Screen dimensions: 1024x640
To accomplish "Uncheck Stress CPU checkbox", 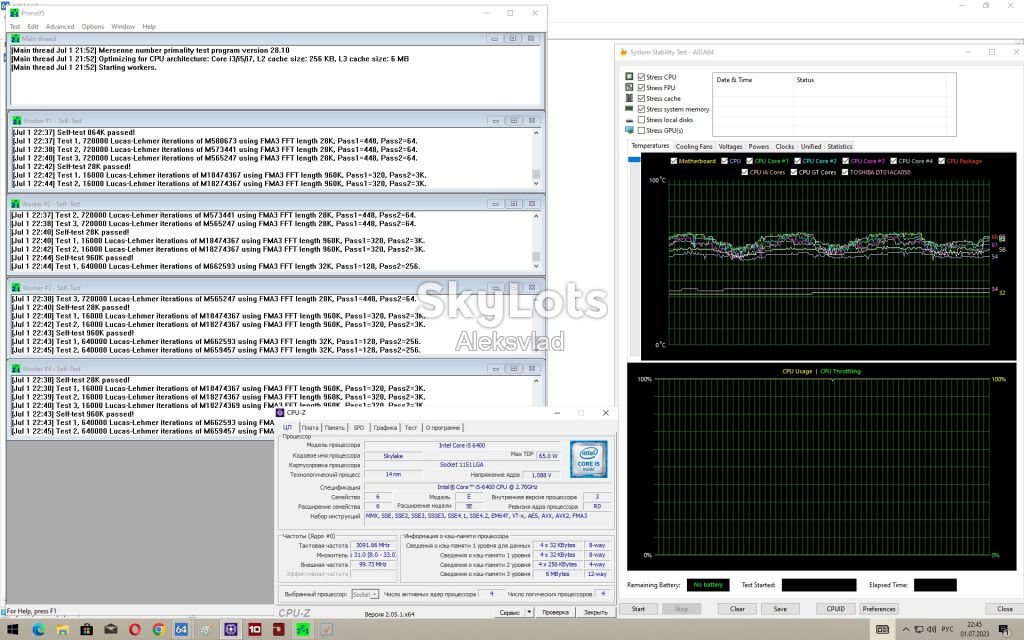I will [641, 77].
